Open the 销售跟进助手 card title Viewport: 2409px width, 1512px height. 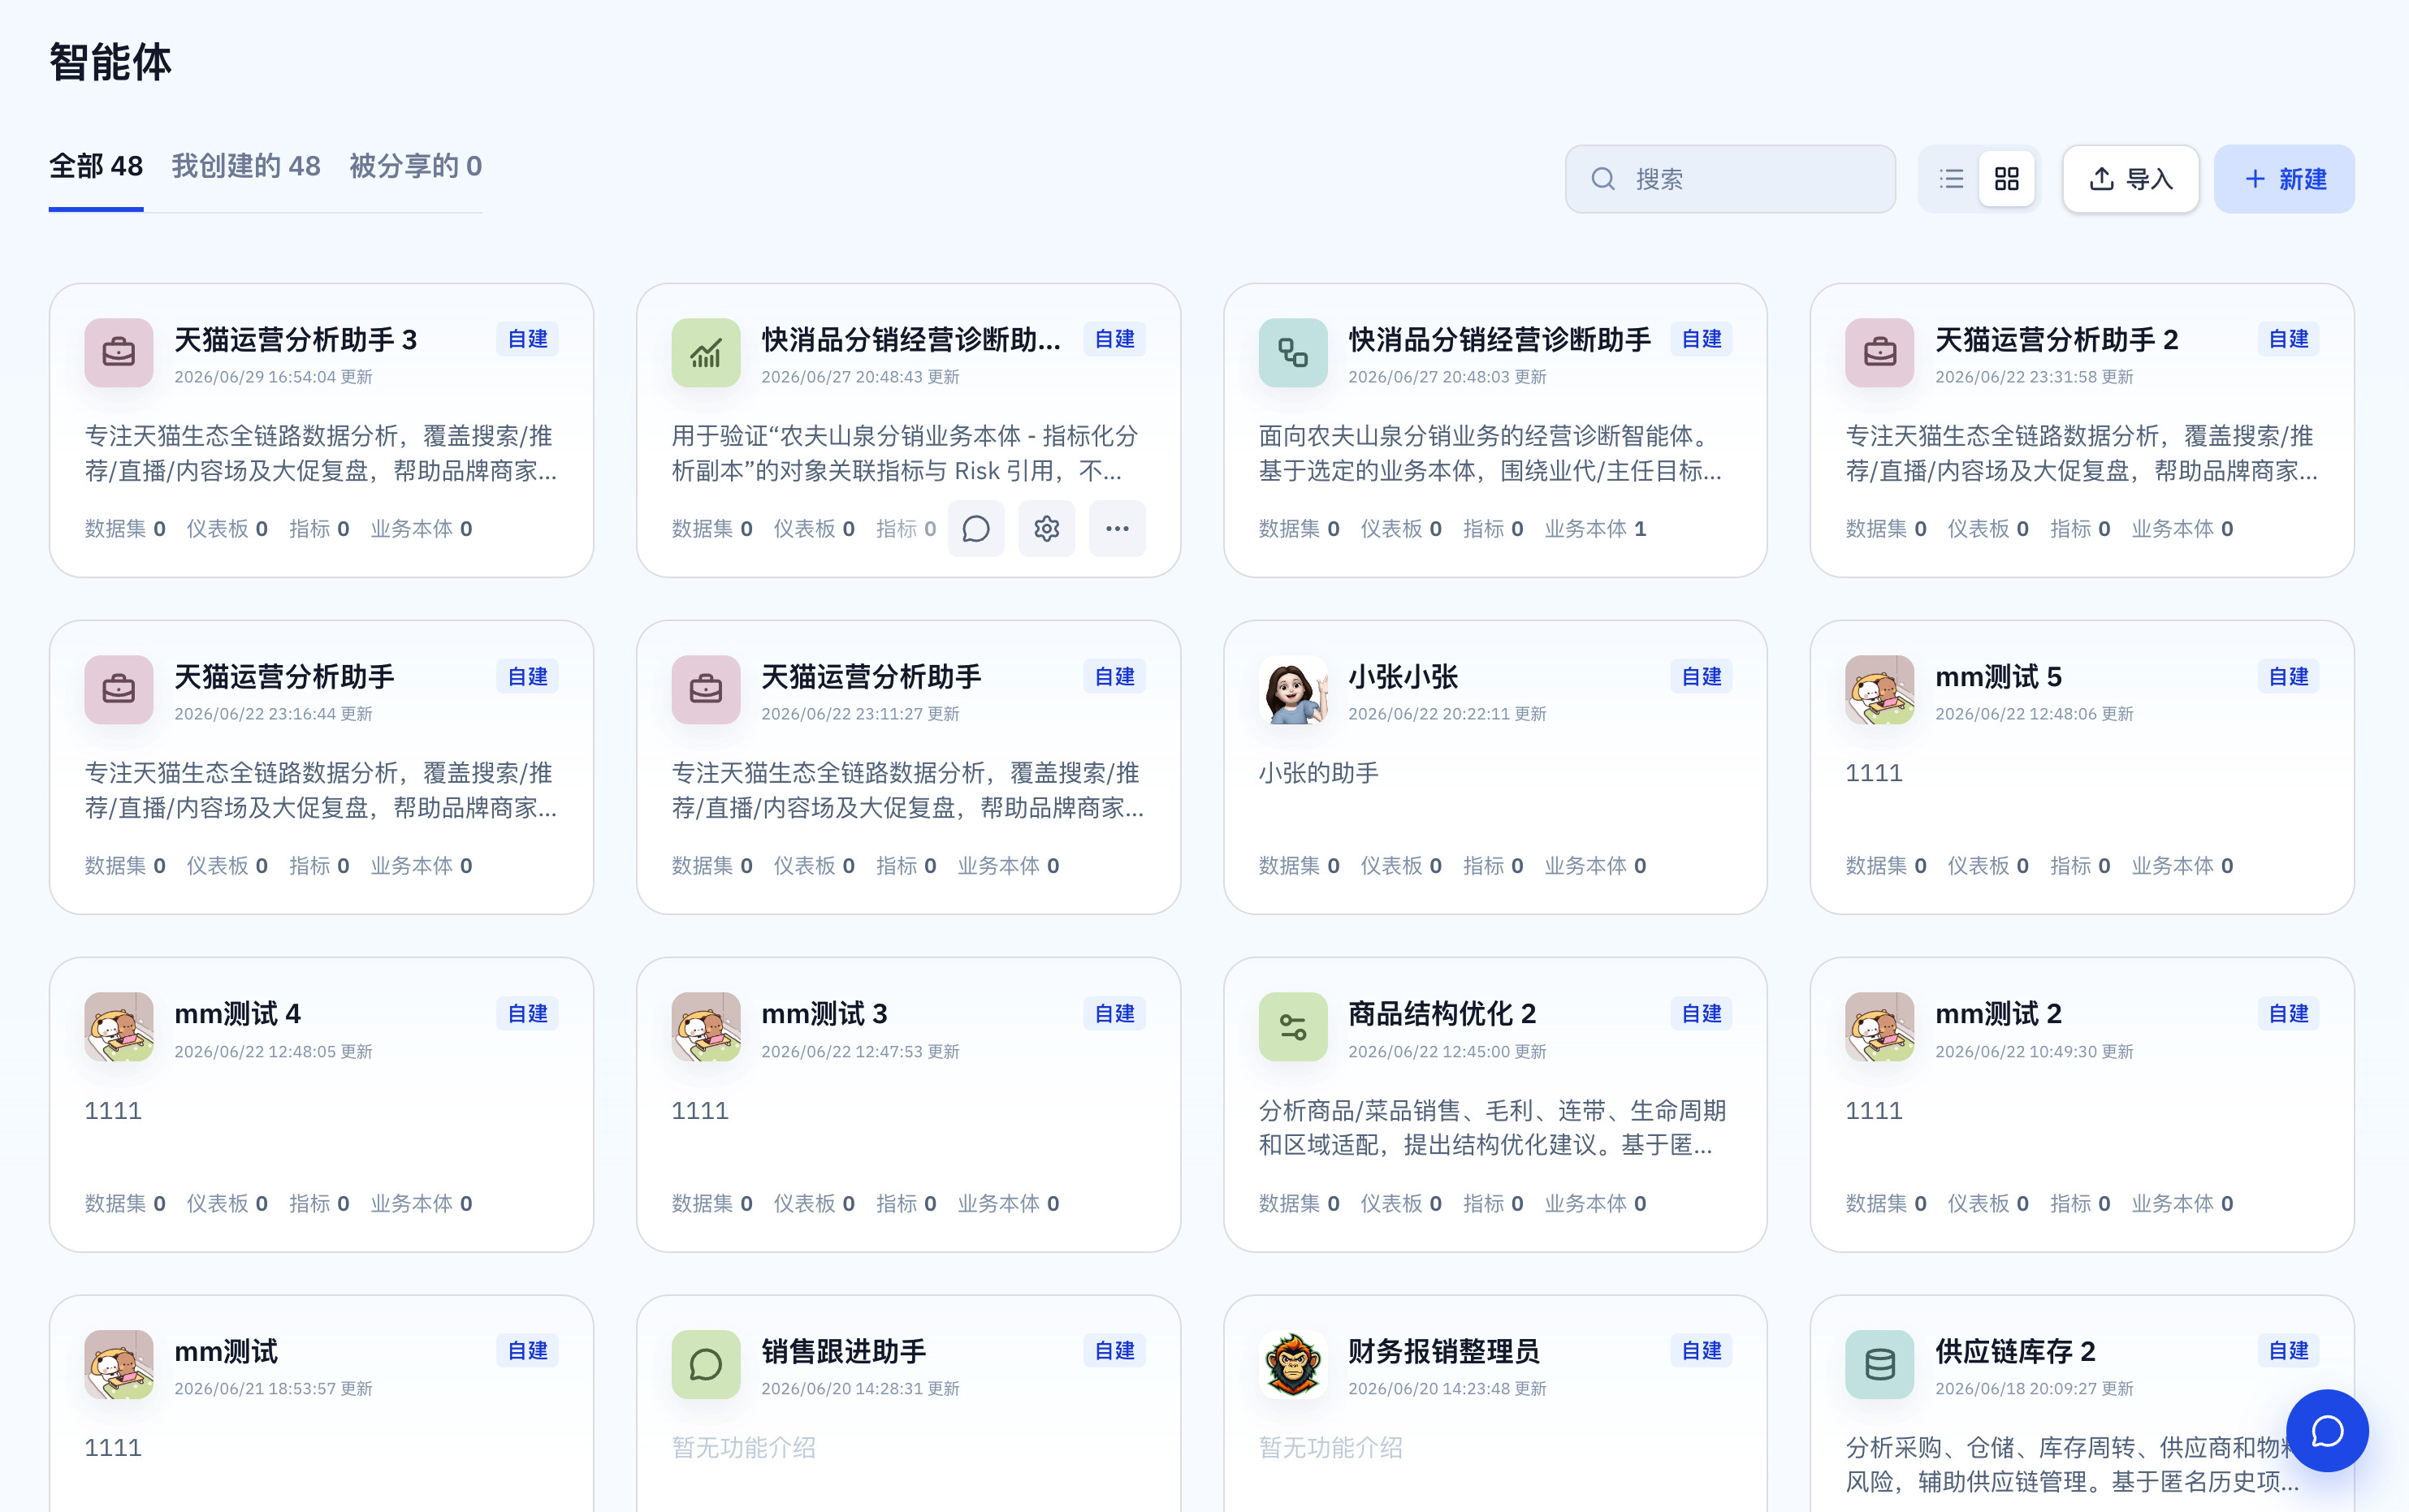point(844,1352)
